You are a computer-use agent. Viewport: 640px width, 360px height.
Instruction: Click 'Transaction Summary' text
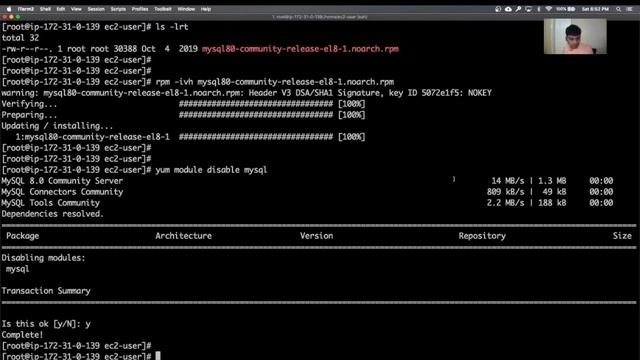tap(46, 291)
